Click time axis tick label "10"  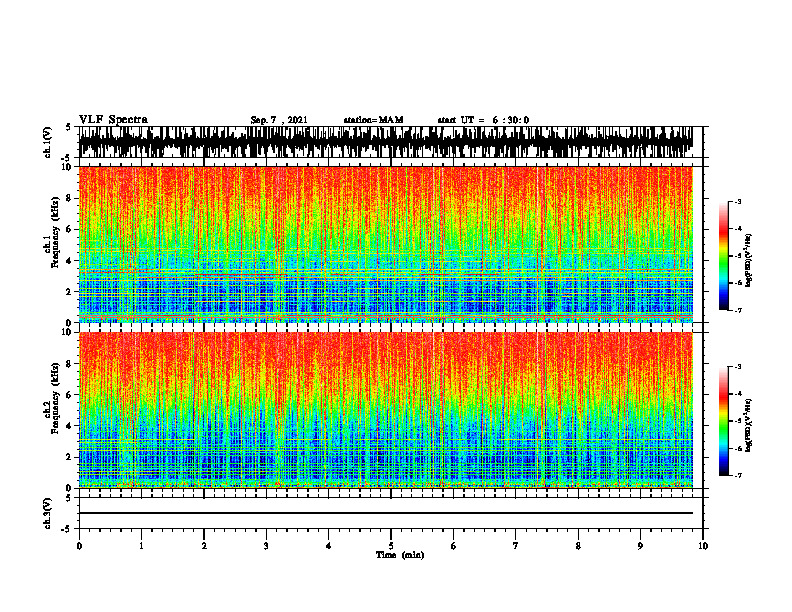coord(703,546)
